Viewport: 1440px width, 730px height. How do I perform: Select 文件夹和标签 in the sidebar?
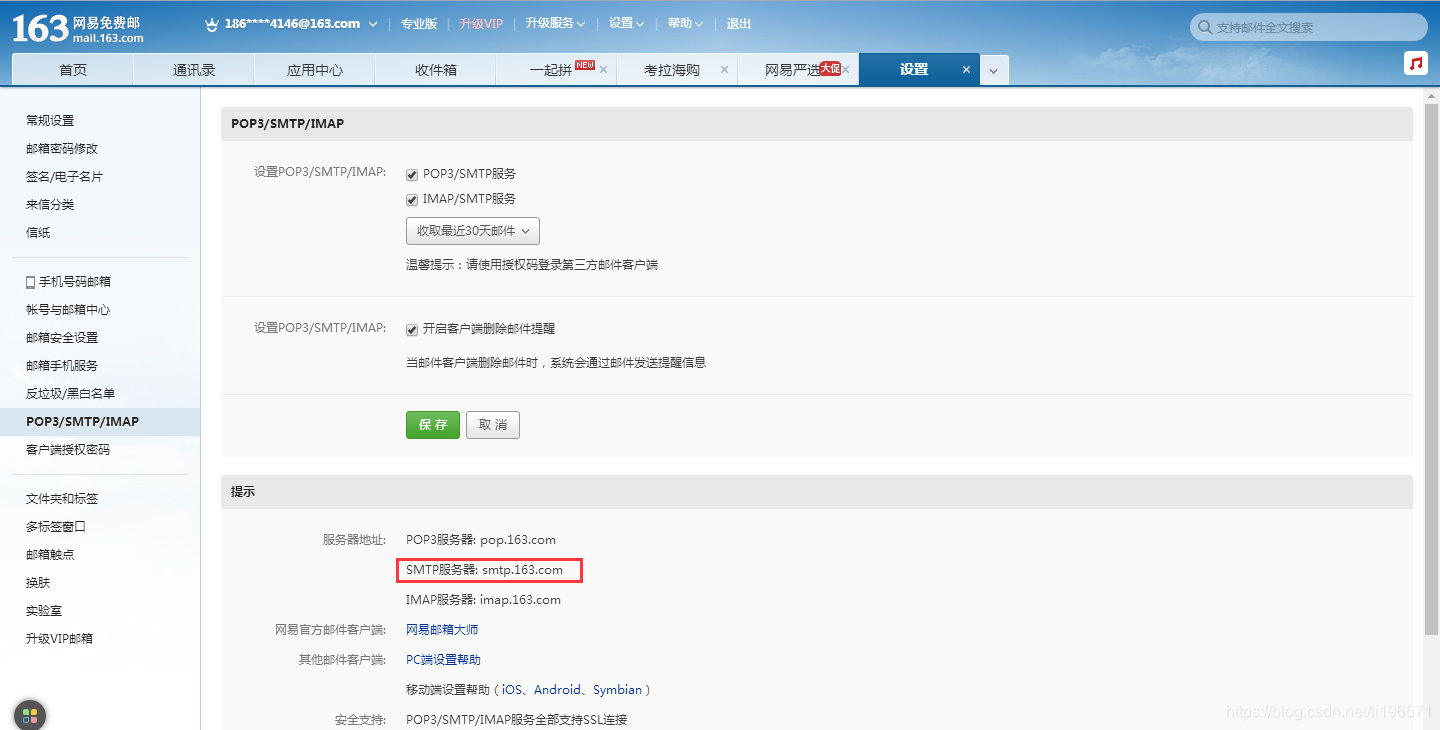[62, 499]
